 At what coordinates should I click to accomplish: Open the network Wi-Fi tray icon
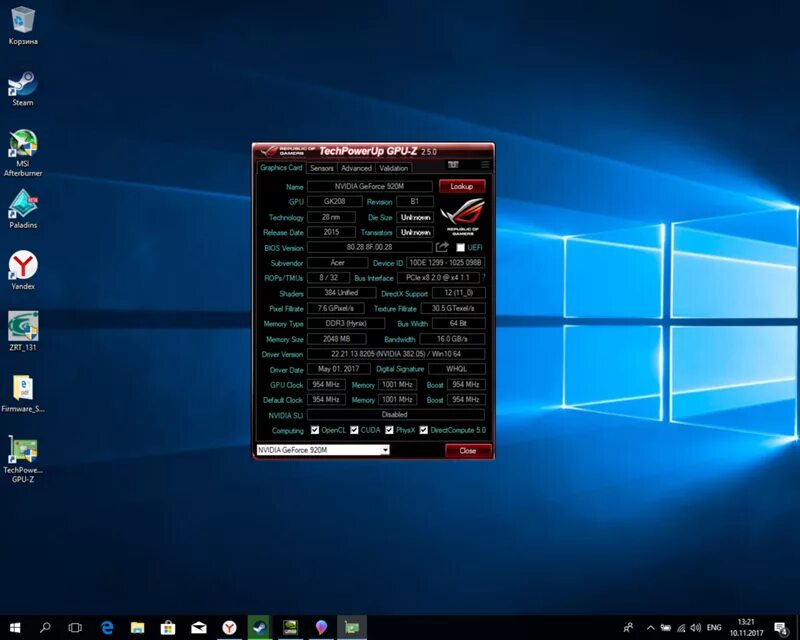(x=681, y=628)
